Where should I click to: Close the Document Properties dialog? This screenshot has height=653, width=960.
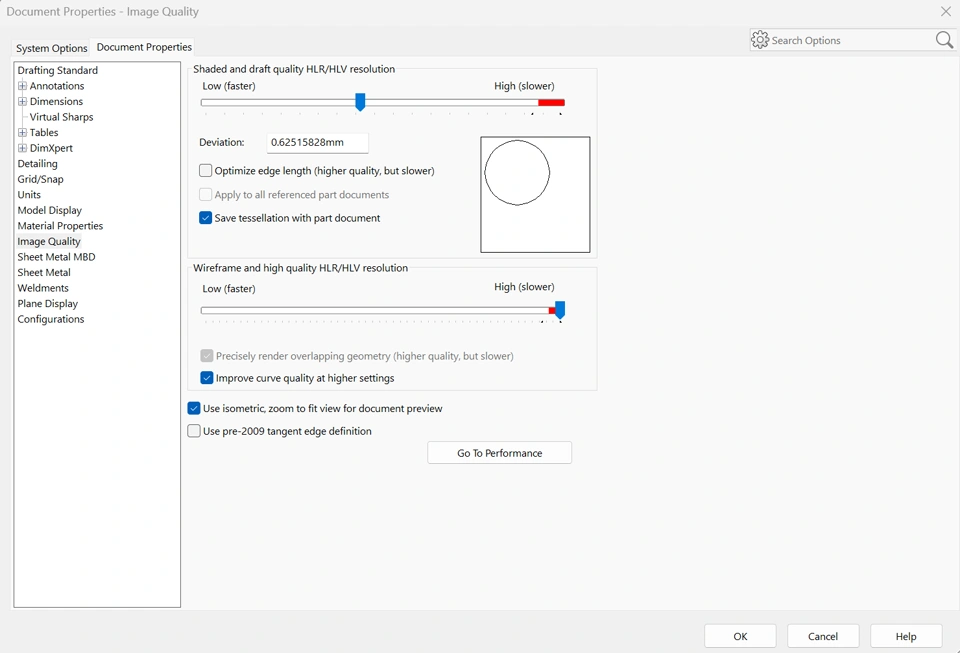[945, 12]
